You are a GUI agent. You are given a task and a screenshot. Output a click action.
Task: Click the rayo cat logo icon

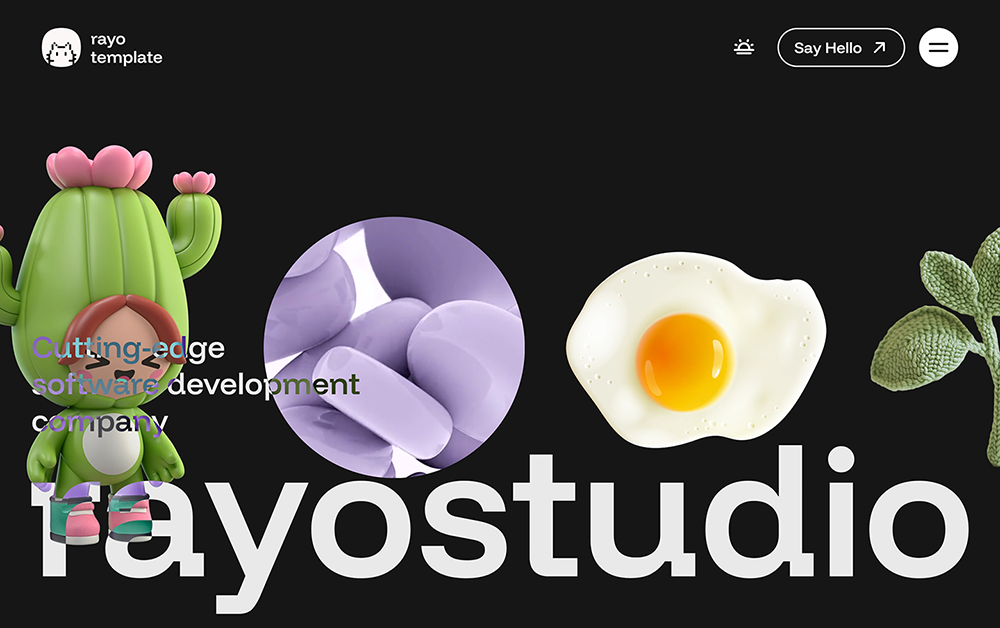tap(61, 48)
